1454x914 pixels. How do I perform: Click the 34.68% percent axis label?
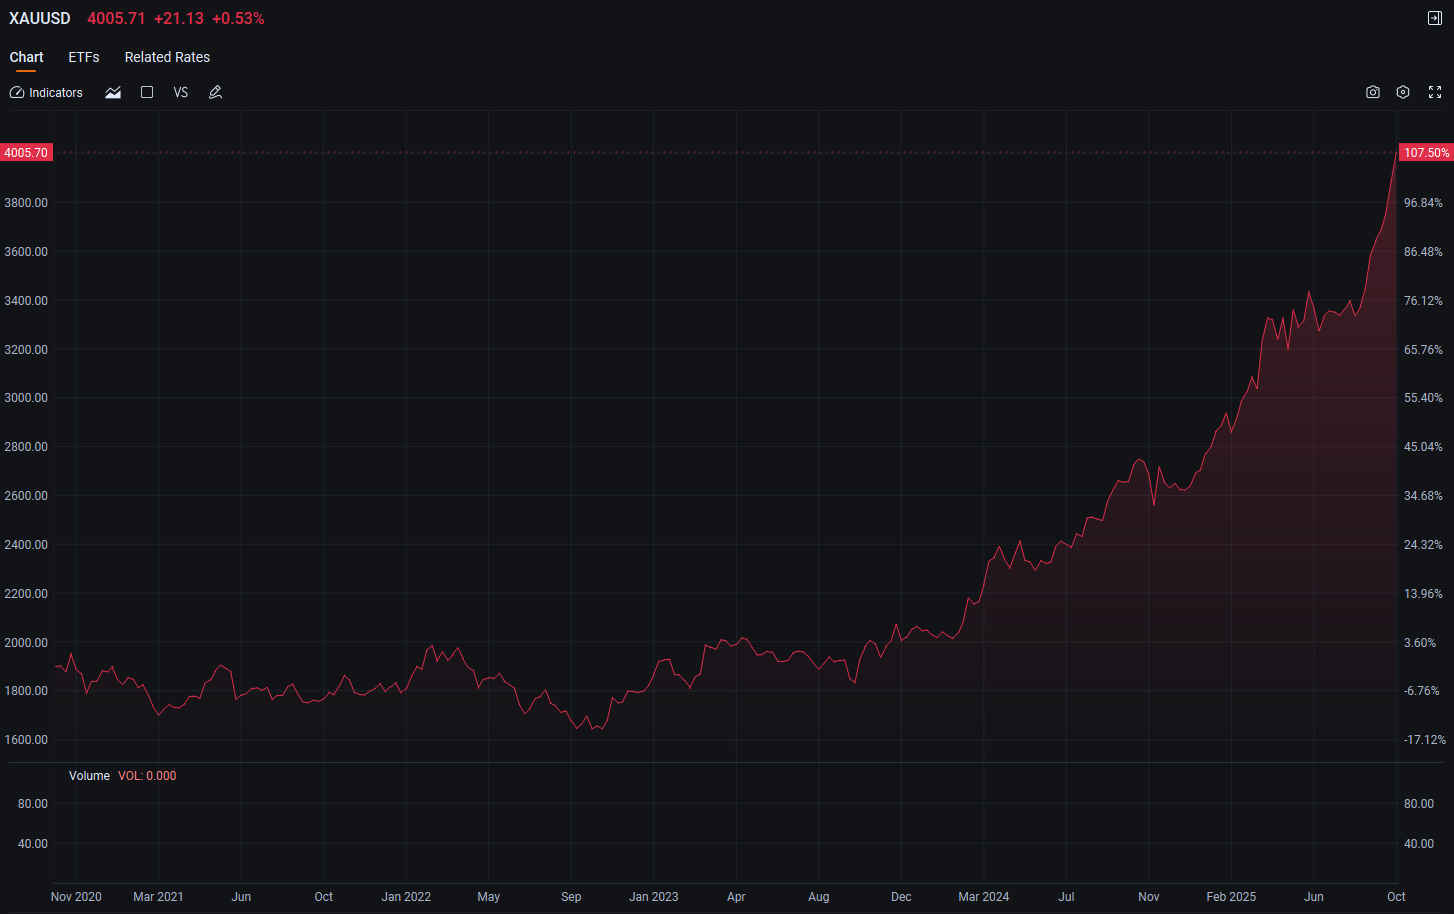[x=1423, y=496]
